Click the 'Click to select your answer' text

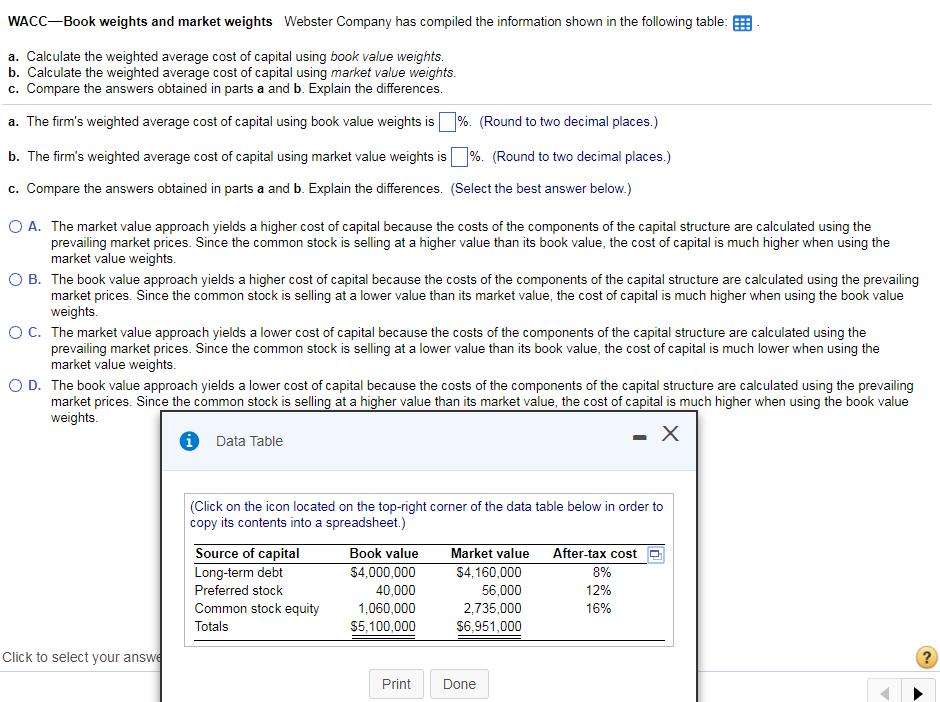pos(75,656)
